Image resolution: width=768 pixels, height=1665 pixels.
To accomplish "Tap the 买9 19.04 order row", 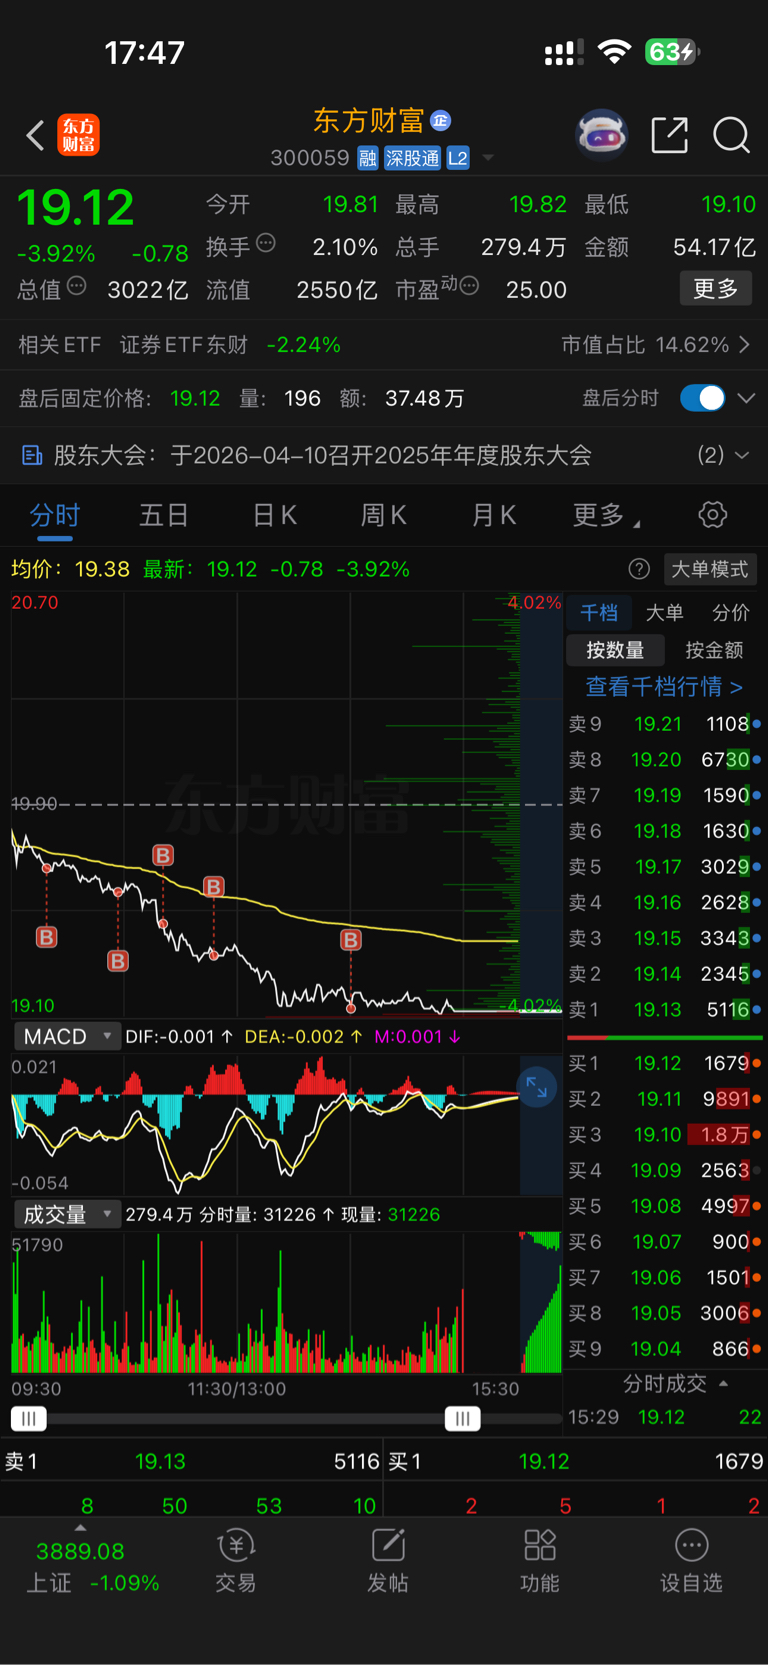I will click(x=664, y=1349).
